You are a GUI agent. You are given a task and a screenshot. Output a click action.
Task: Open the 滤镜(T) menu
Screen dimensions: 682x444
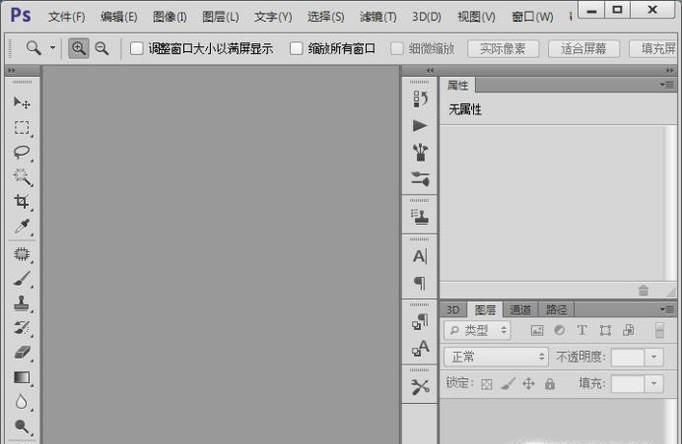376,17
